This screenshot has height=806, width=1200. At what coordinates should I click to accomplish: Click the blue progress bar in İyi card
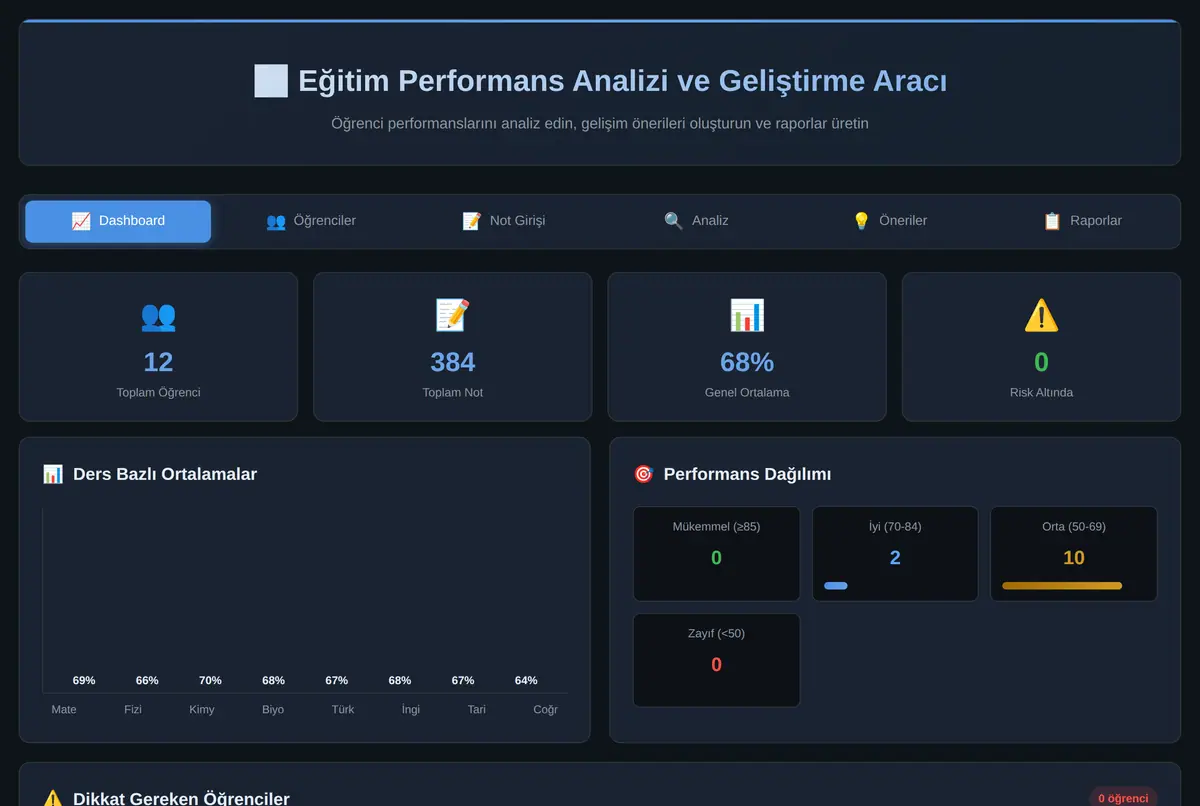[x=836, y=586]
